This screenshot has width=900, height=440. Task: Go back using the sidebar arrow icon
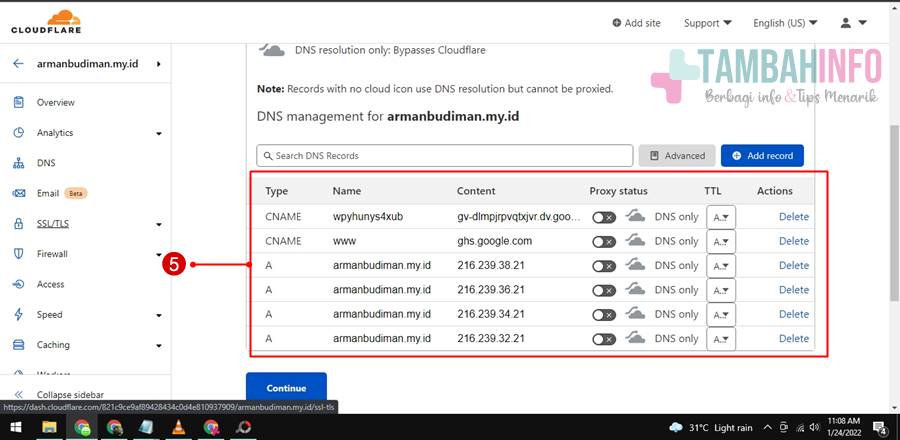[18, 64]
